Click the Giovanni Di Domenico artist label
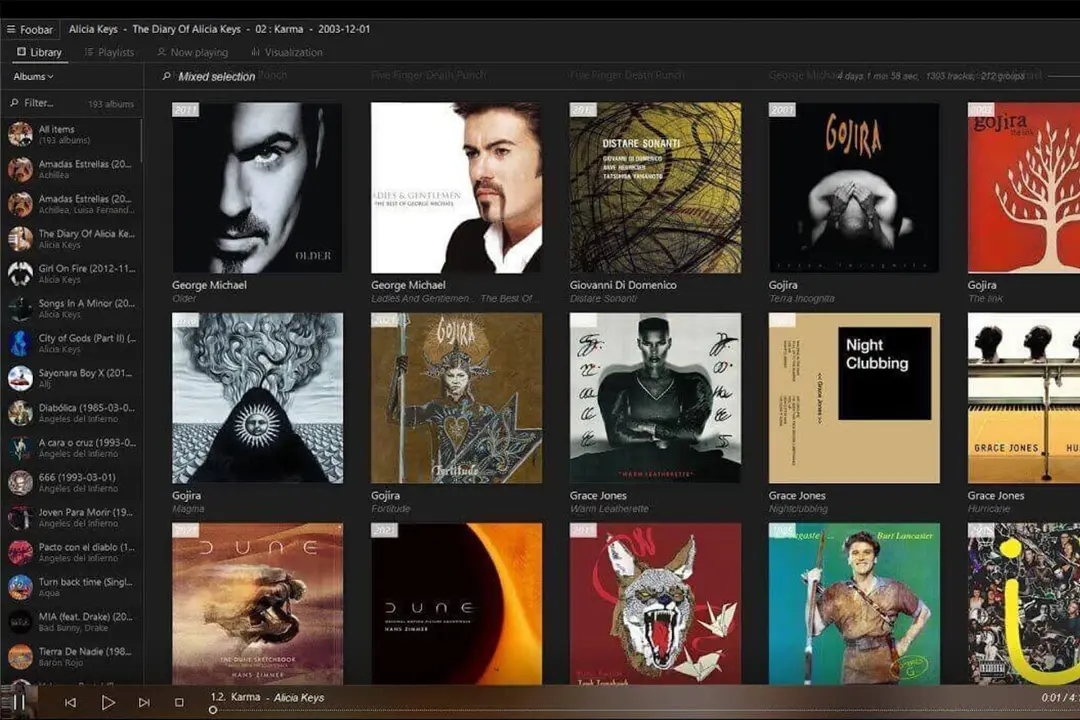The image size is (1080, 720). point(623,285)
